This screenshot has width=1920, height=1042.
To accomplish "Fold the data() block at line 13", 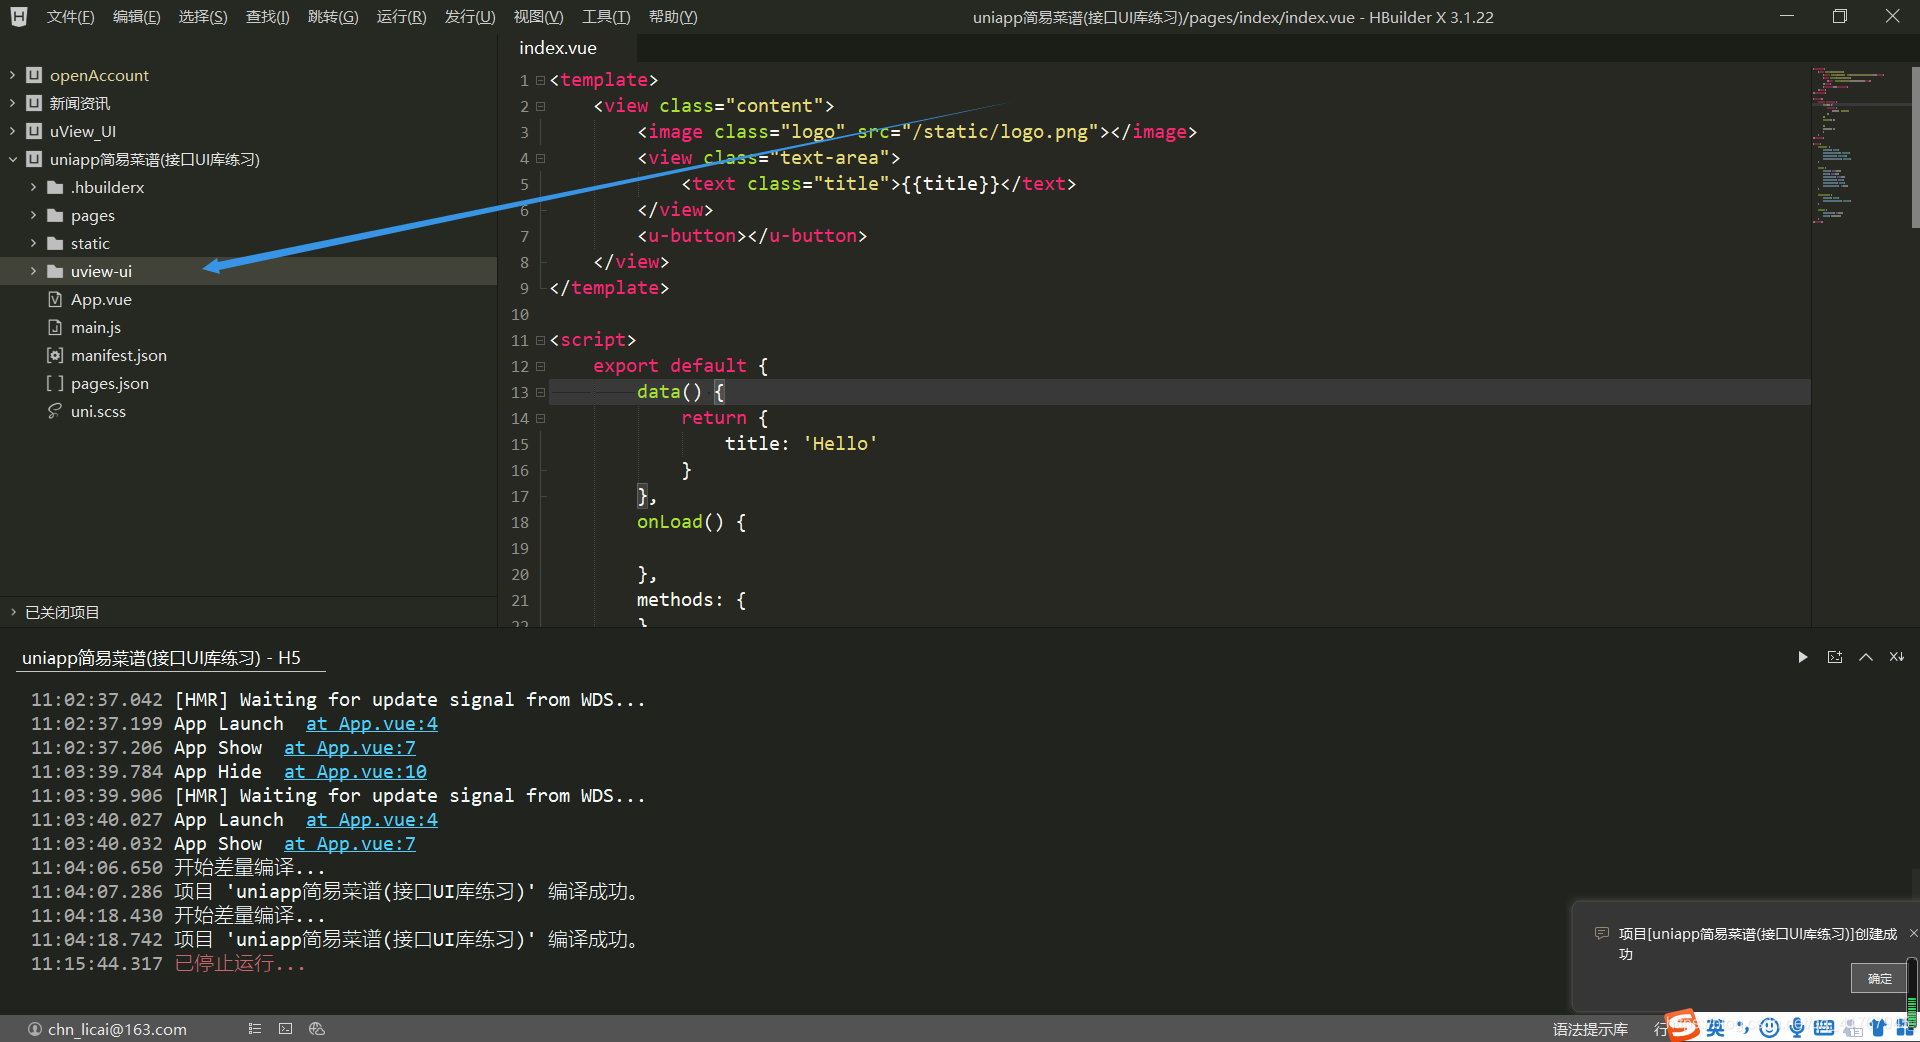I will 540,392.
